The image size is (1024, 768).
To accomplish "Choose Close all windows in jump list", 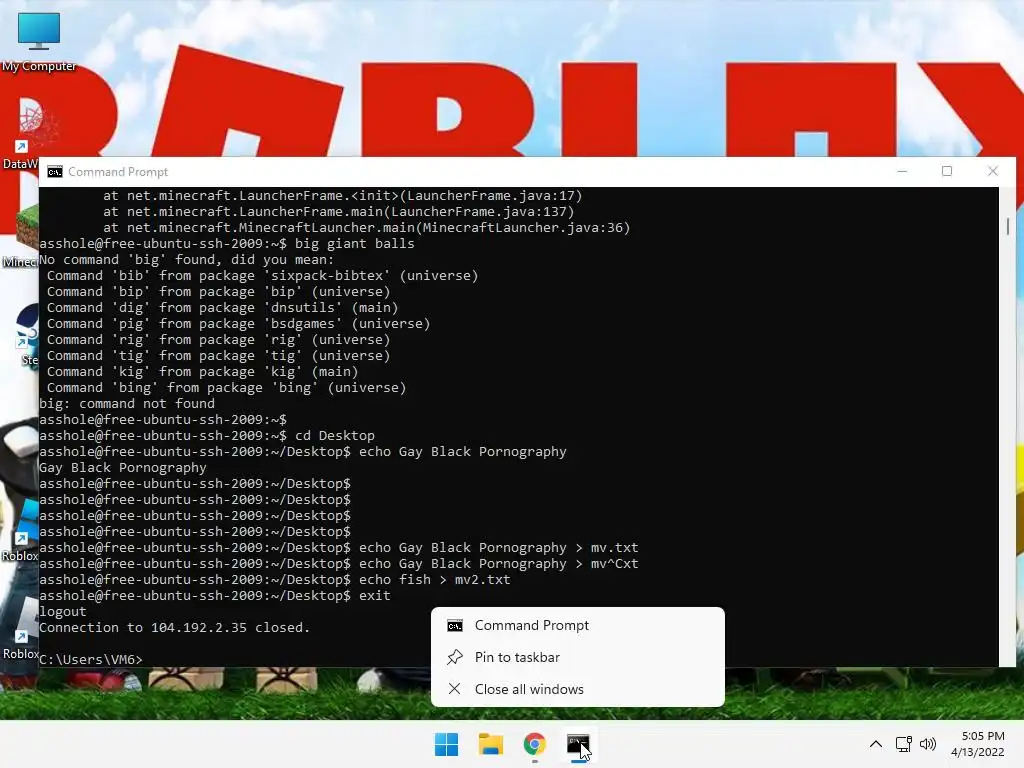I will [578, 690].
